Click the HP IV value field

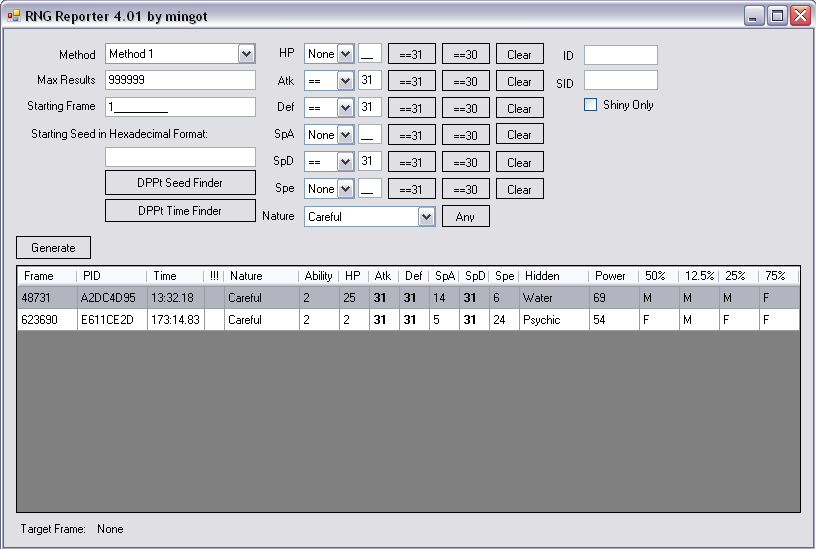(x=369, y=54)
